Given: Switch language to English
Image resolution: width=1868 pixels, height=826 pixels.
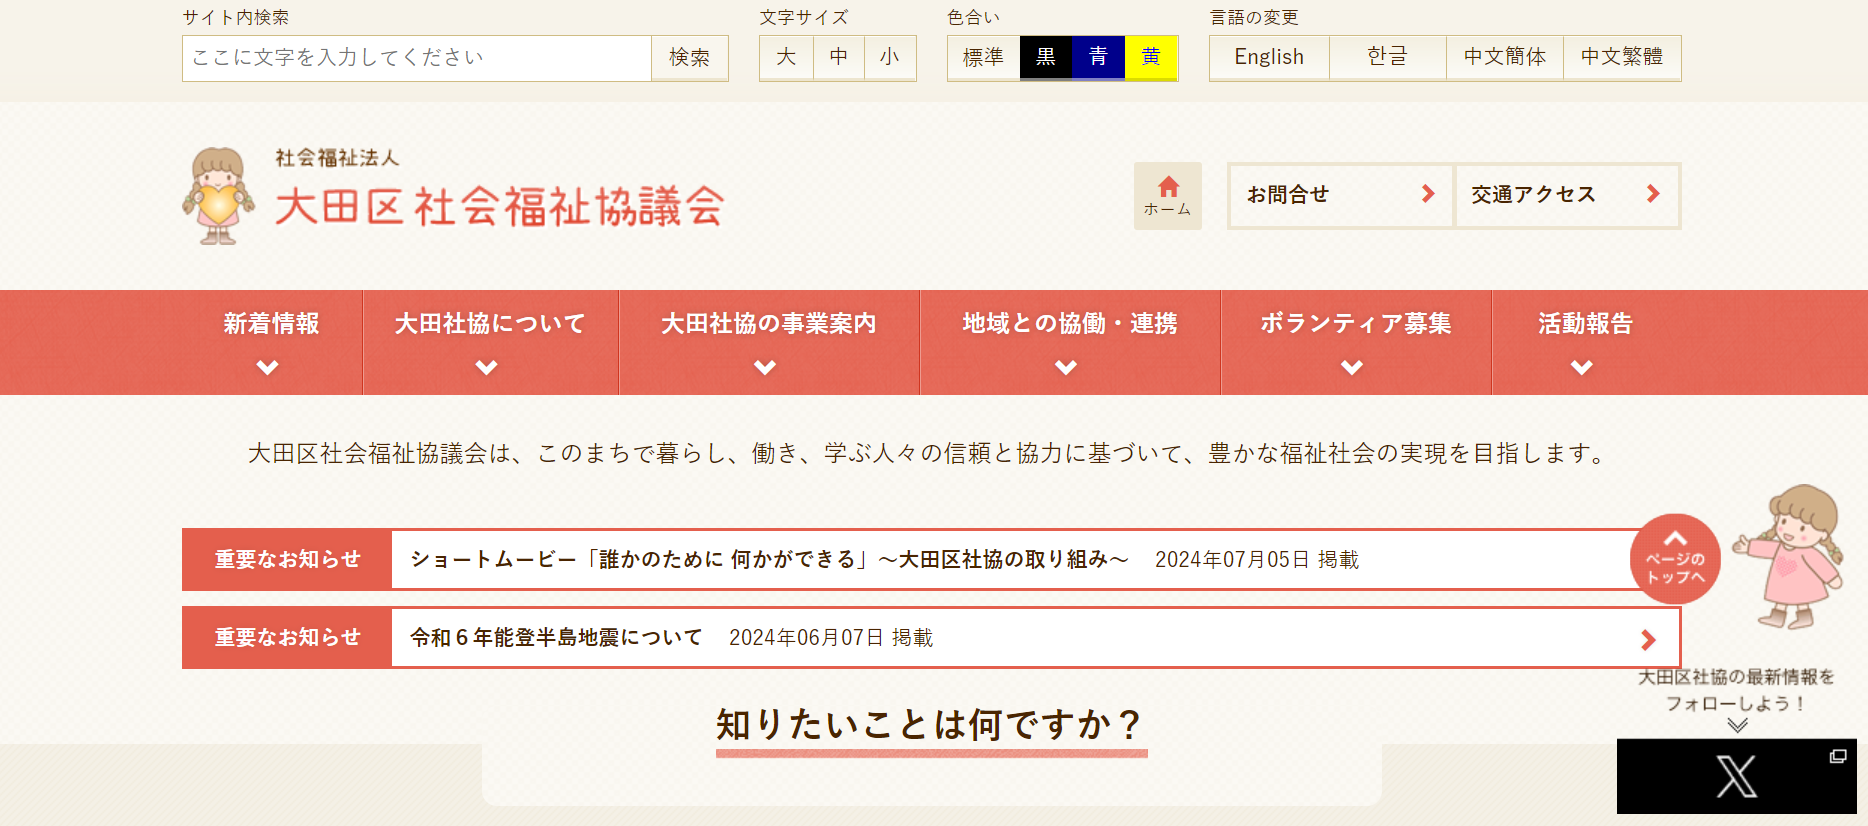Looking at the screenshot, I should (x=1269, y=57).
